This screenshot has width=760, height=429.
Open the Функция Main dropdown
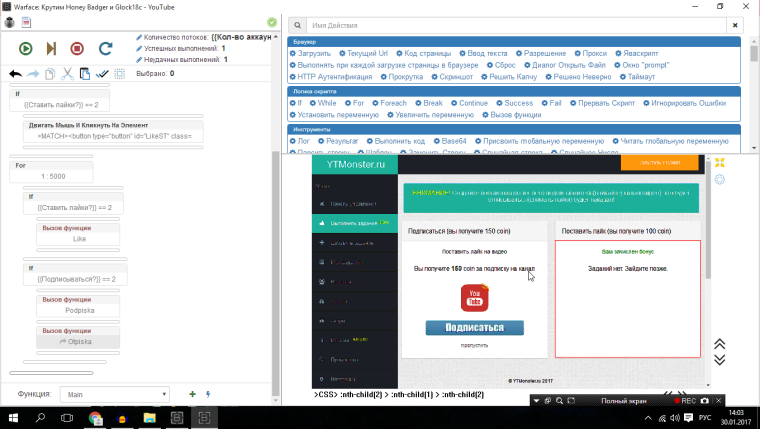tap(114, 395)
